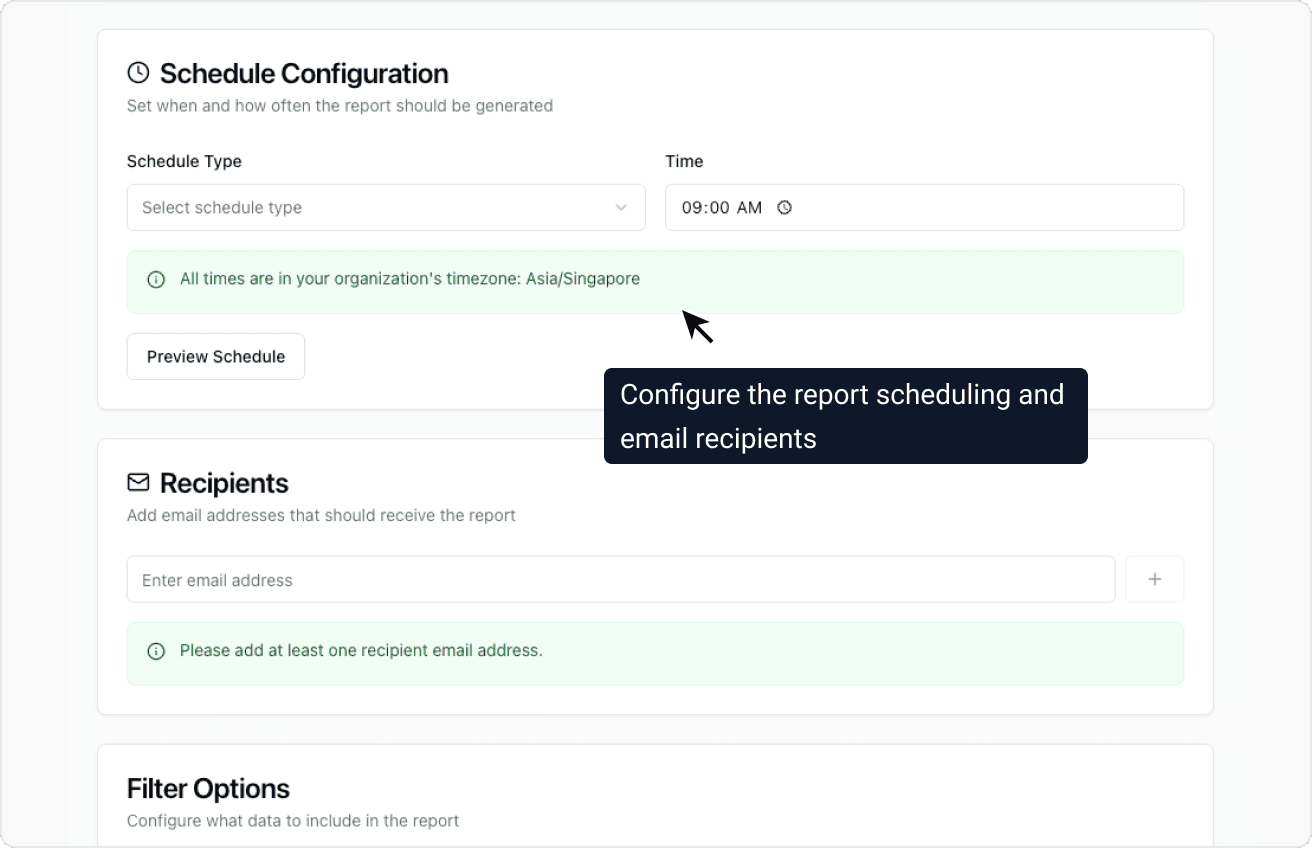Click the 09:00 AM time value to edit
Screen dimensions: 1312x848
pos(722,207)
